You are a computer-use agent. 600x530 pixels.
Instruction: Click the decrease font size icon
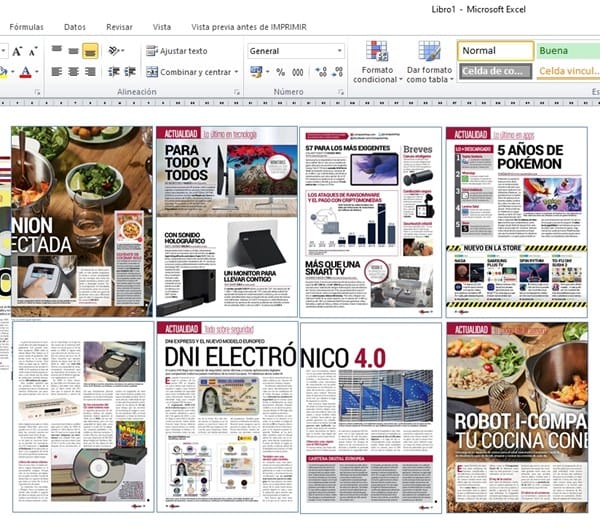point(33,51)
